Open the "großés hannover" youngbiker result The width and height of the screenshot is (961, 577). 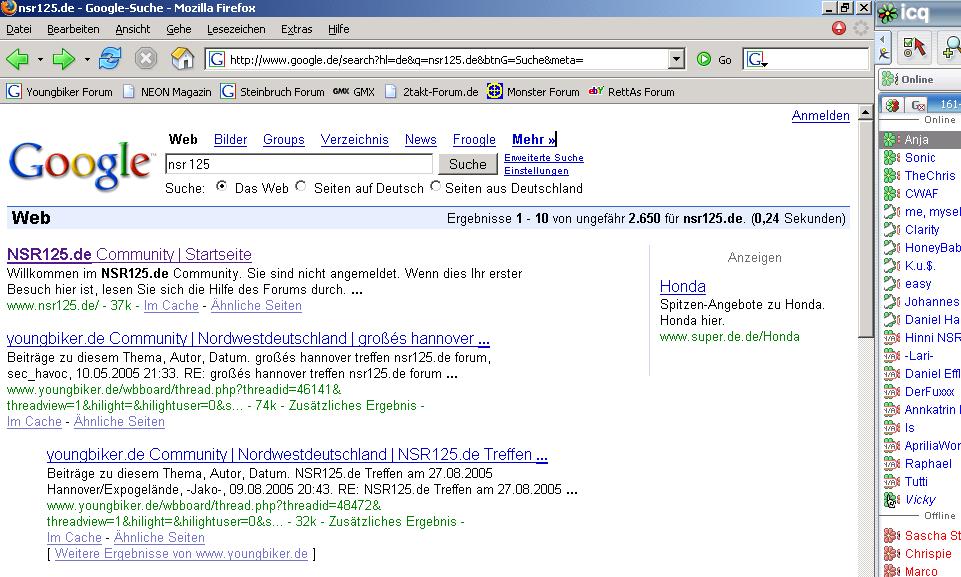click(x=248, y=338)
